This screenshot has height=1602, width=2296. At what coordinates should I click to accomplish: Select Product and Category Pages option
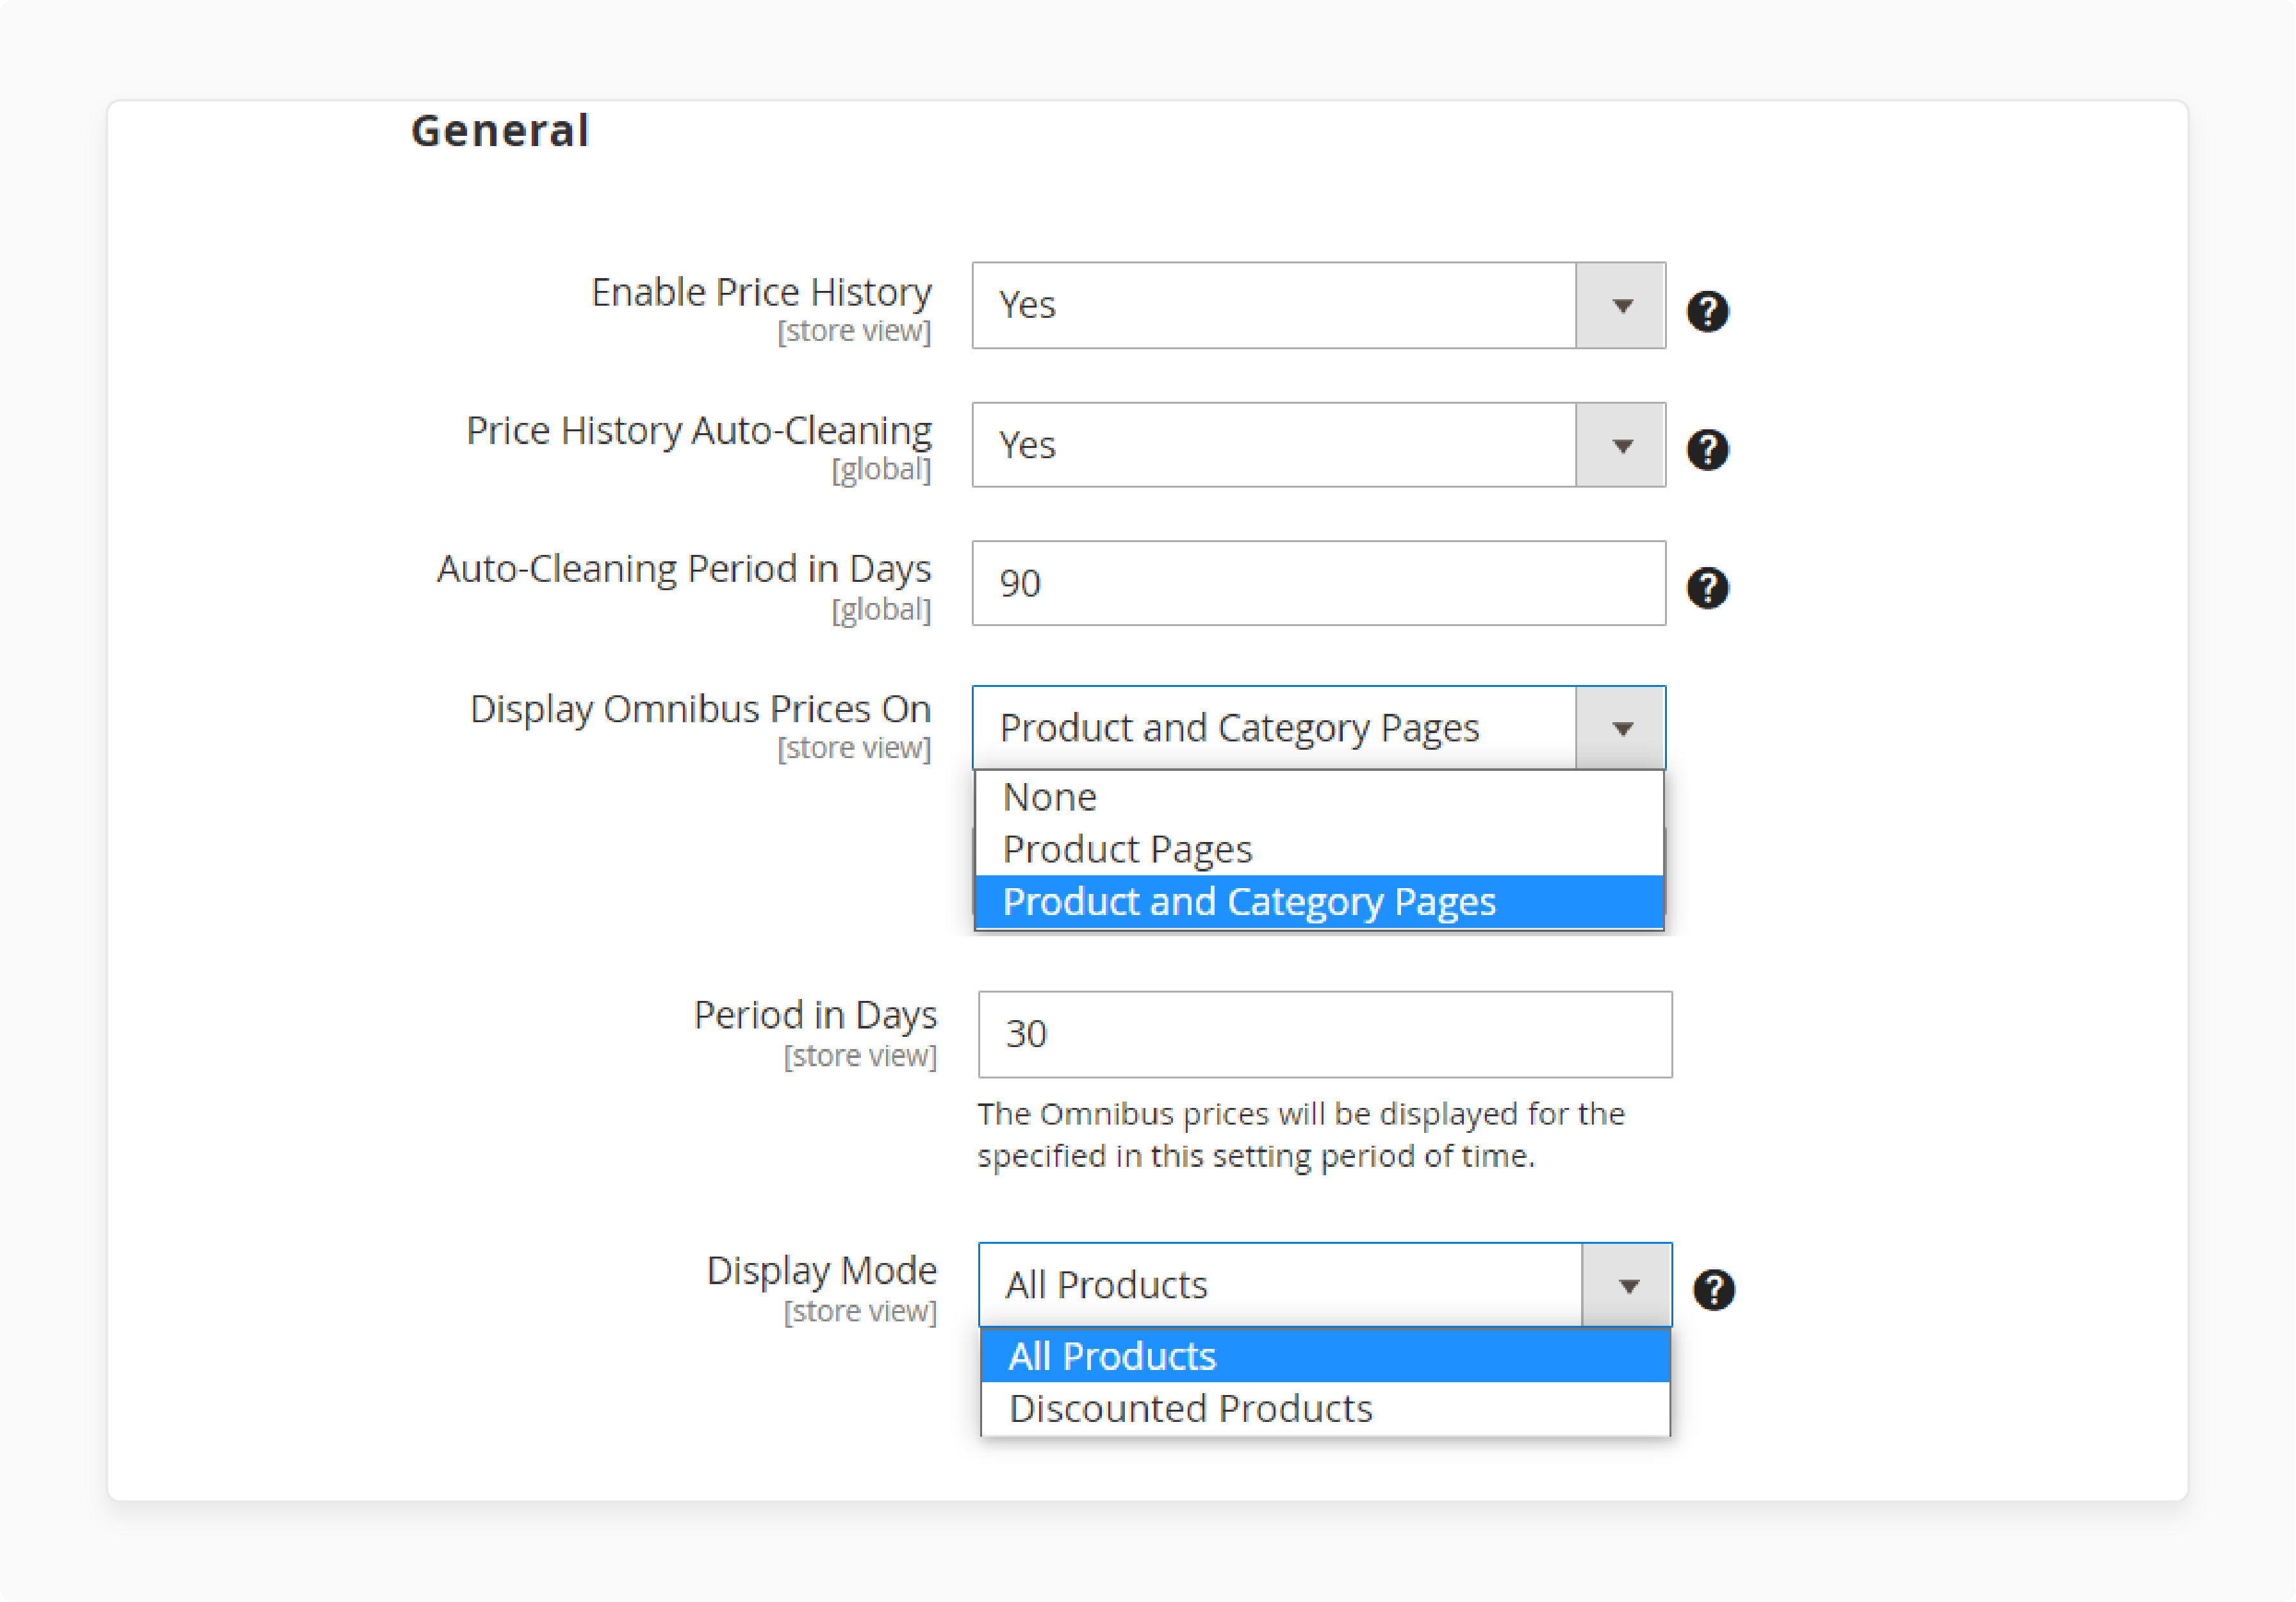click(1318, 902)
